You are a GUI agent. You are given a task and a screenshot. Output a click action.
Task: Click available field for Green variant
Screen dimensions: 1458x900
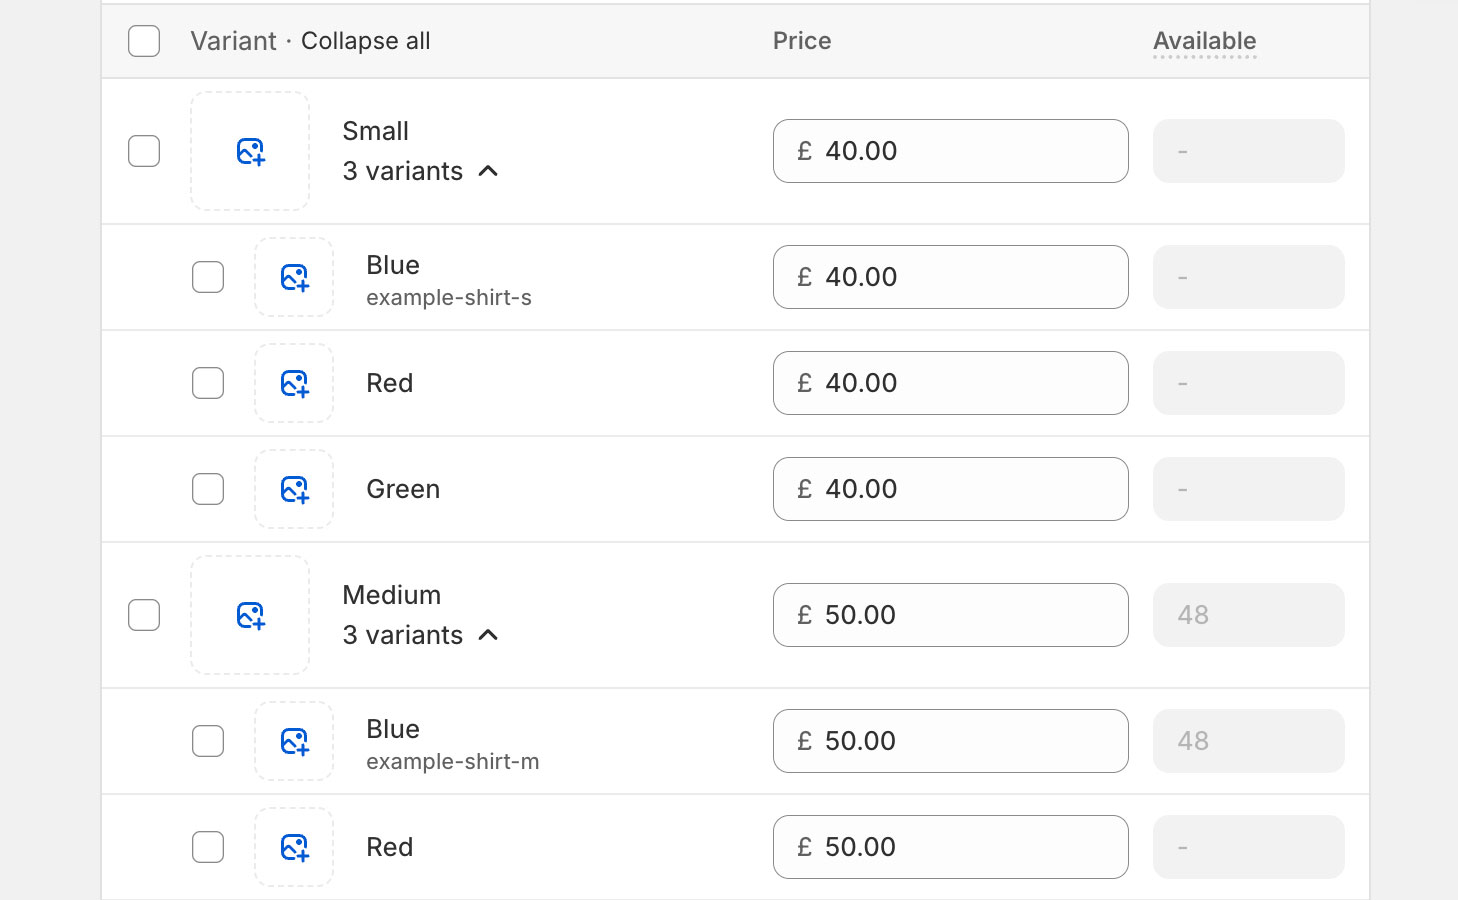(x=1249, y=489)
